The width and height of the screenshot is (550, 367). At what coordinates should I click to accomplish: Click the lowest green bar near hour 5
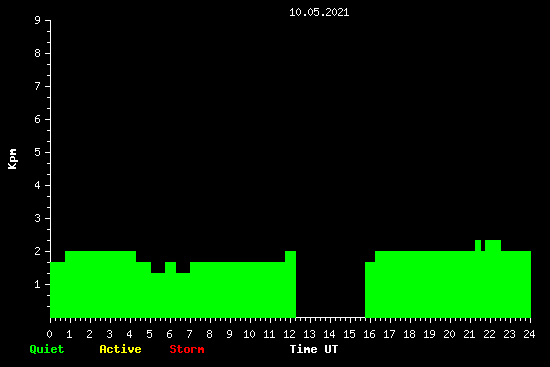pos(158,295)
